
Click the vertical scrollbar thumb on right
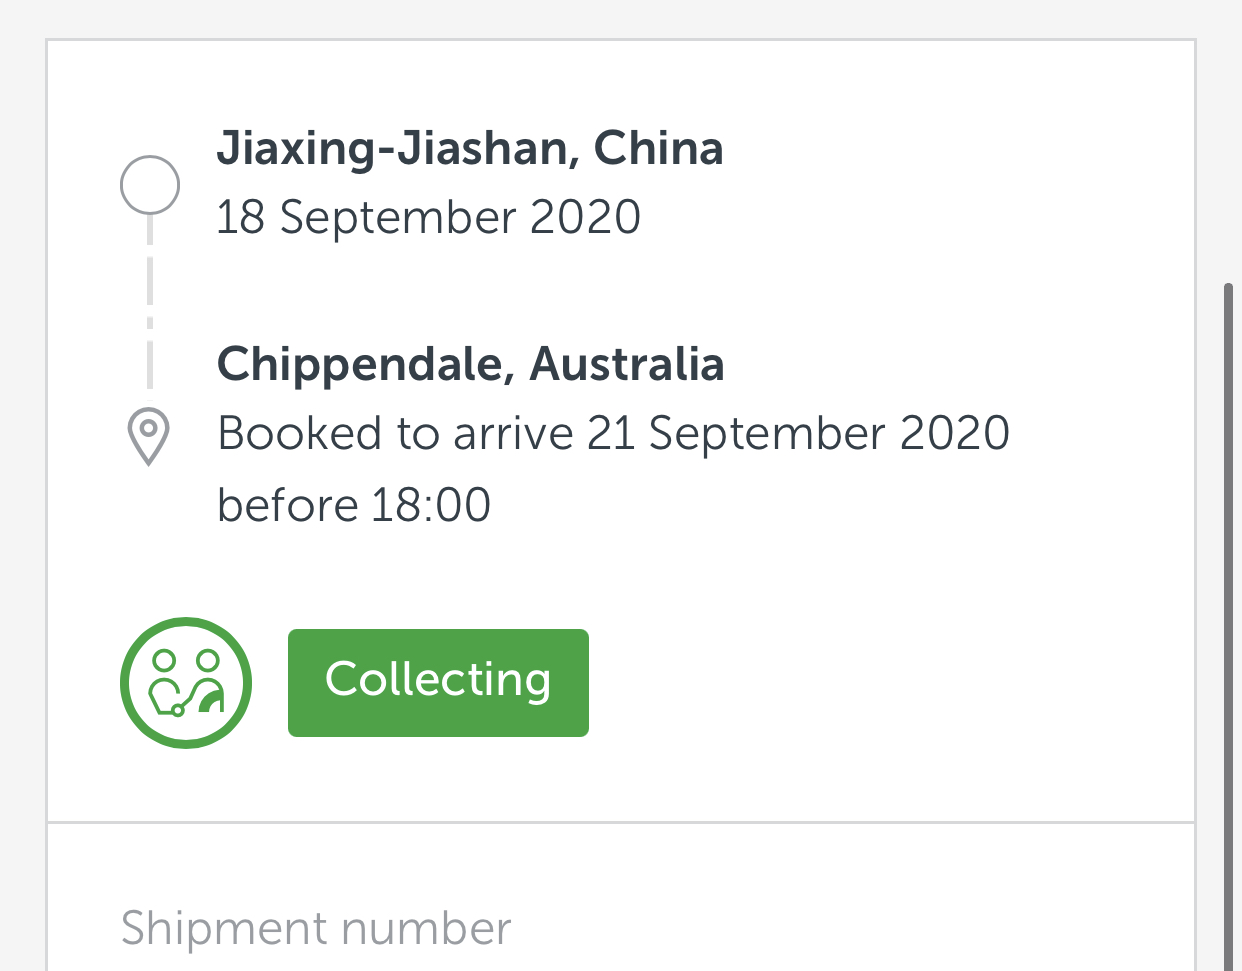[1230, 627]
